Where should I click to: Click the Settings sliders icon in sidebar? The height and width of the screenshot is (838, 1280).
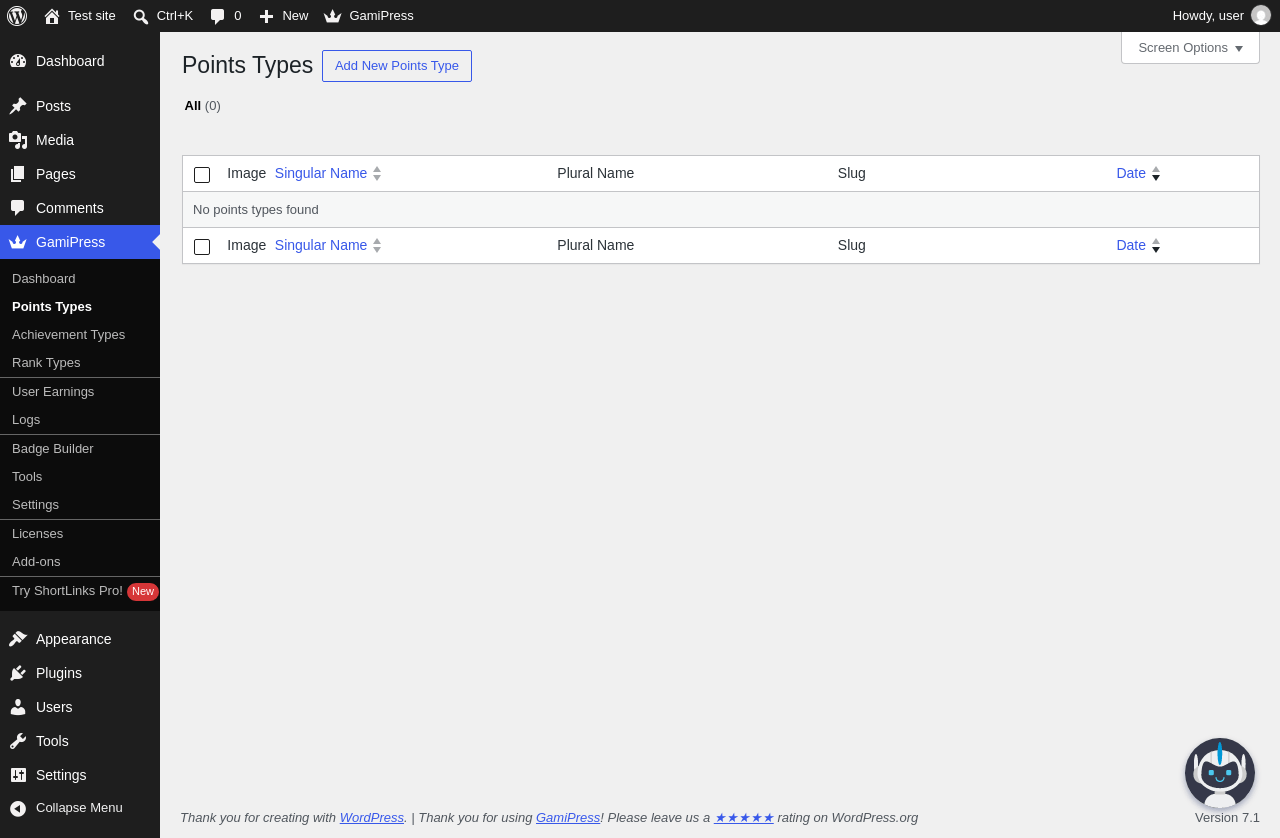coord(18,775)
